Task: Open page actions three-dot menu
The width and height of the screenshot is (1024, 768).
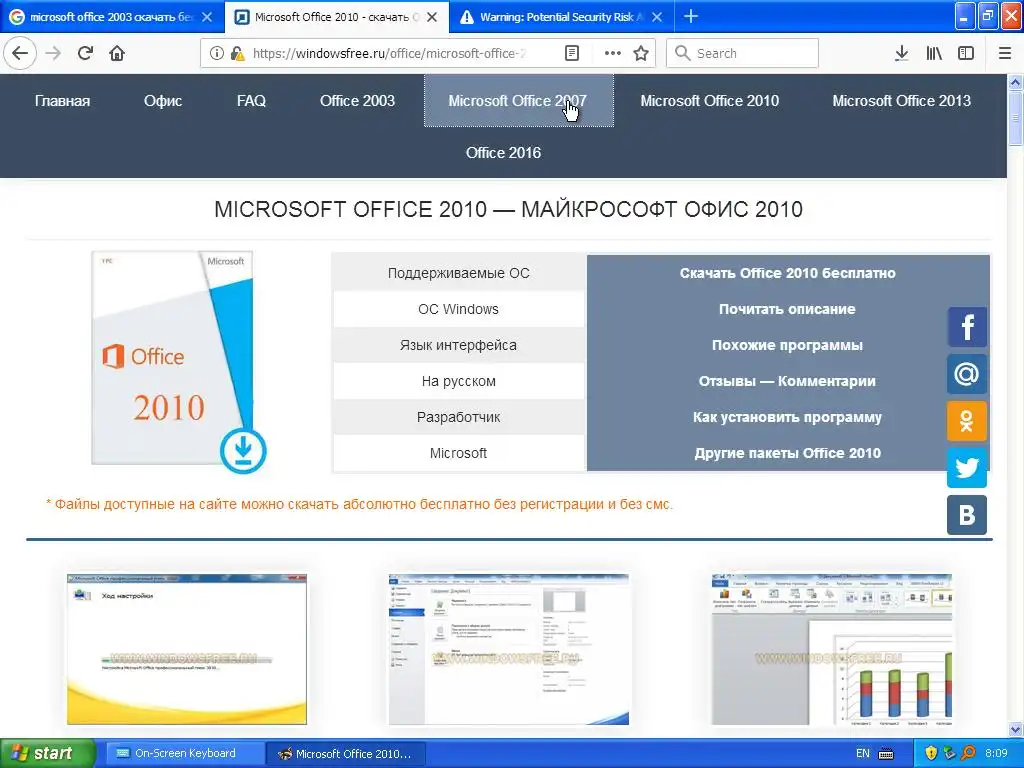Action: click(x=612, y=53)
